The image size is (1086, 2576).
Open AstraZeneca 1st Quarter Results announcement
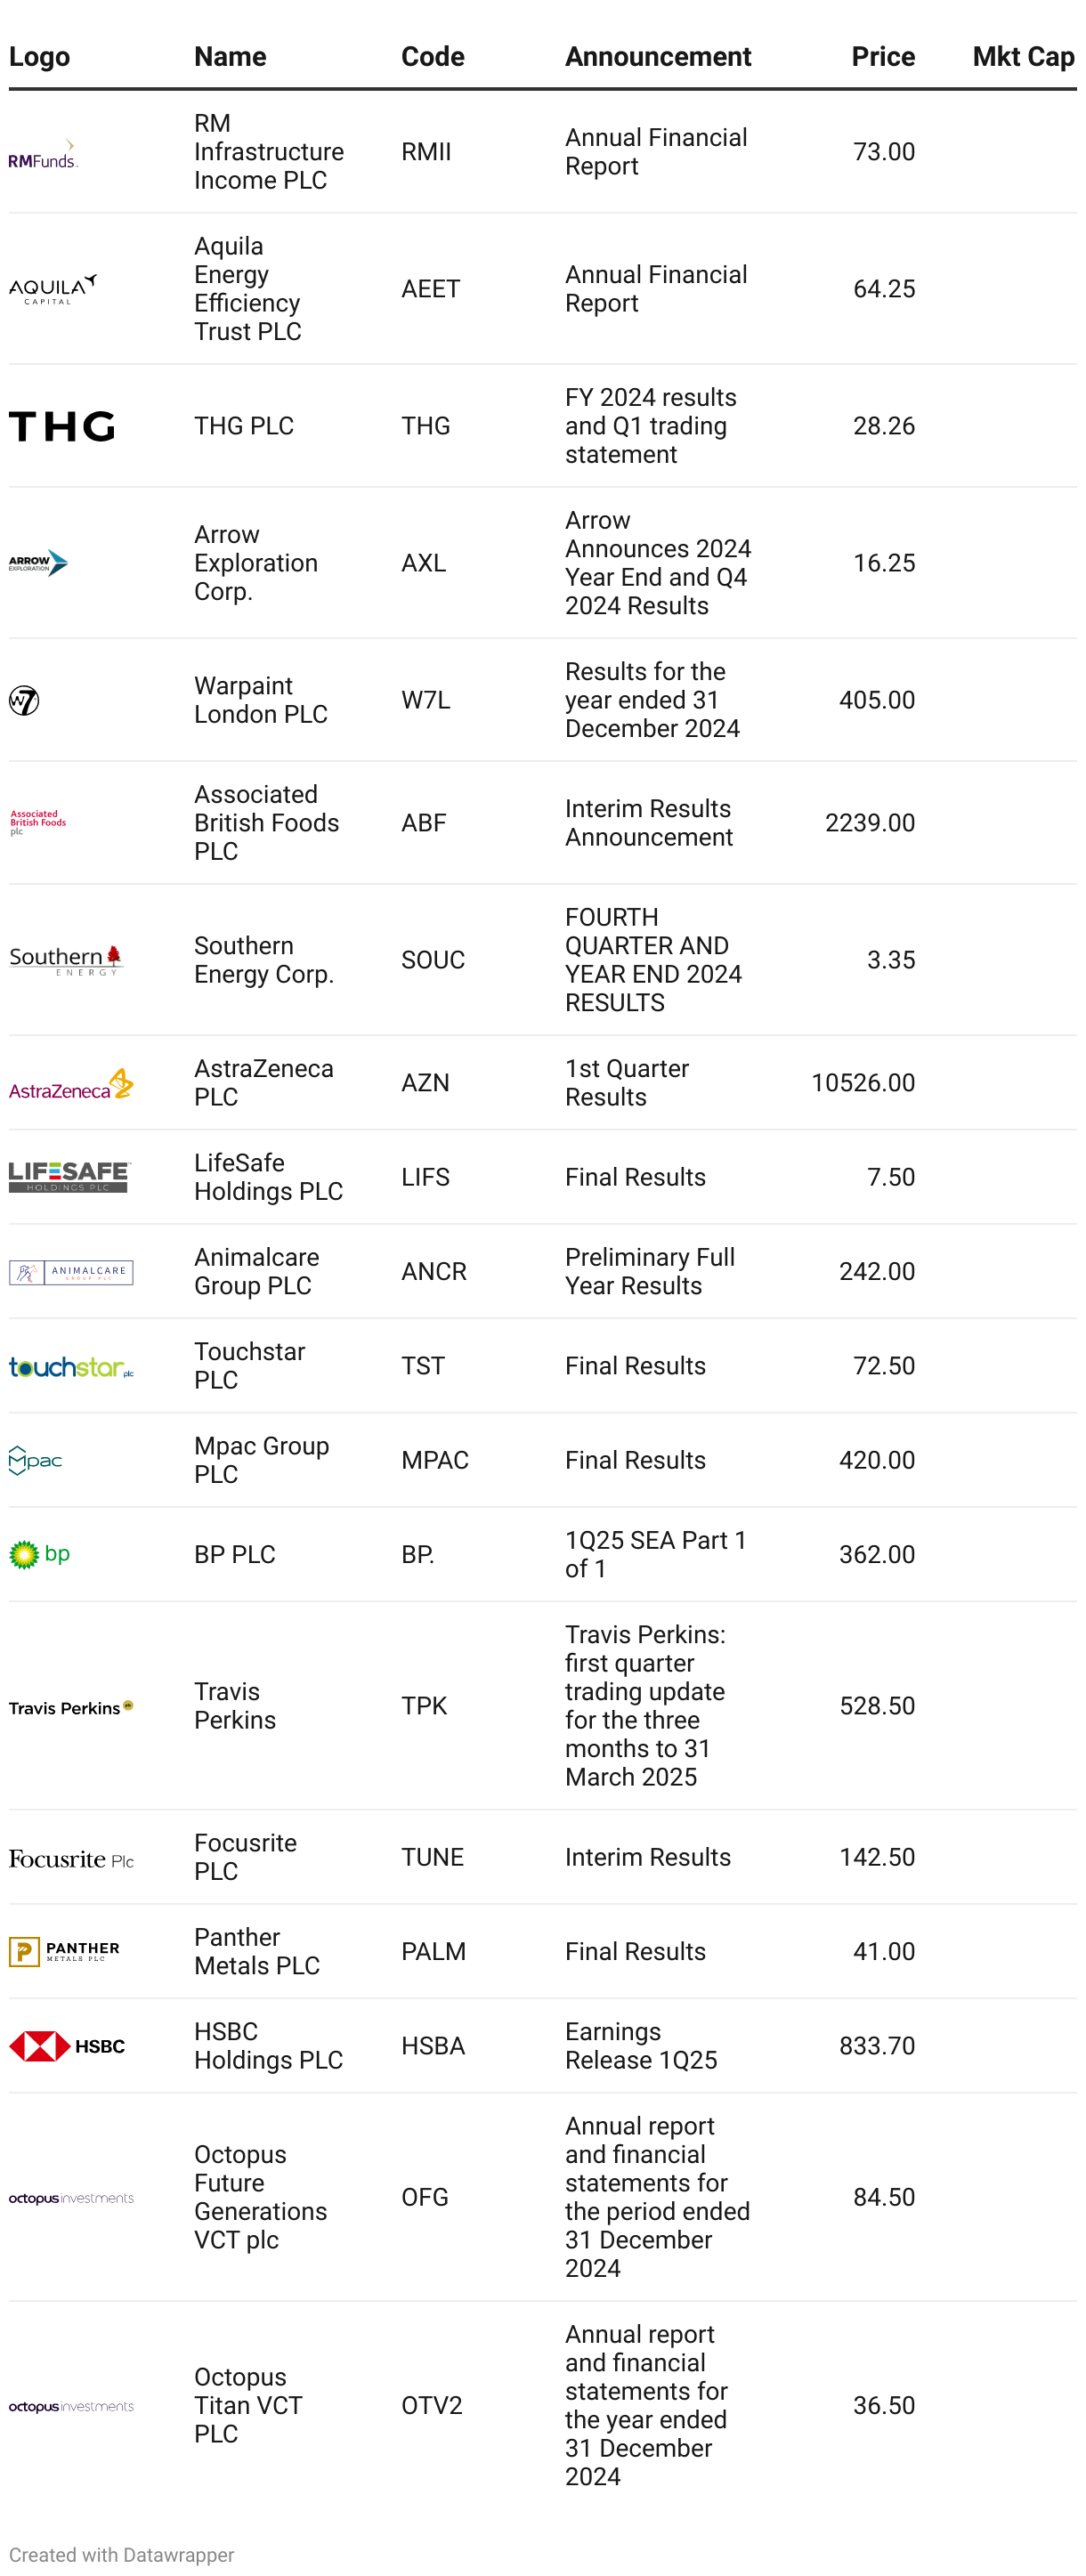[626, 1083]
